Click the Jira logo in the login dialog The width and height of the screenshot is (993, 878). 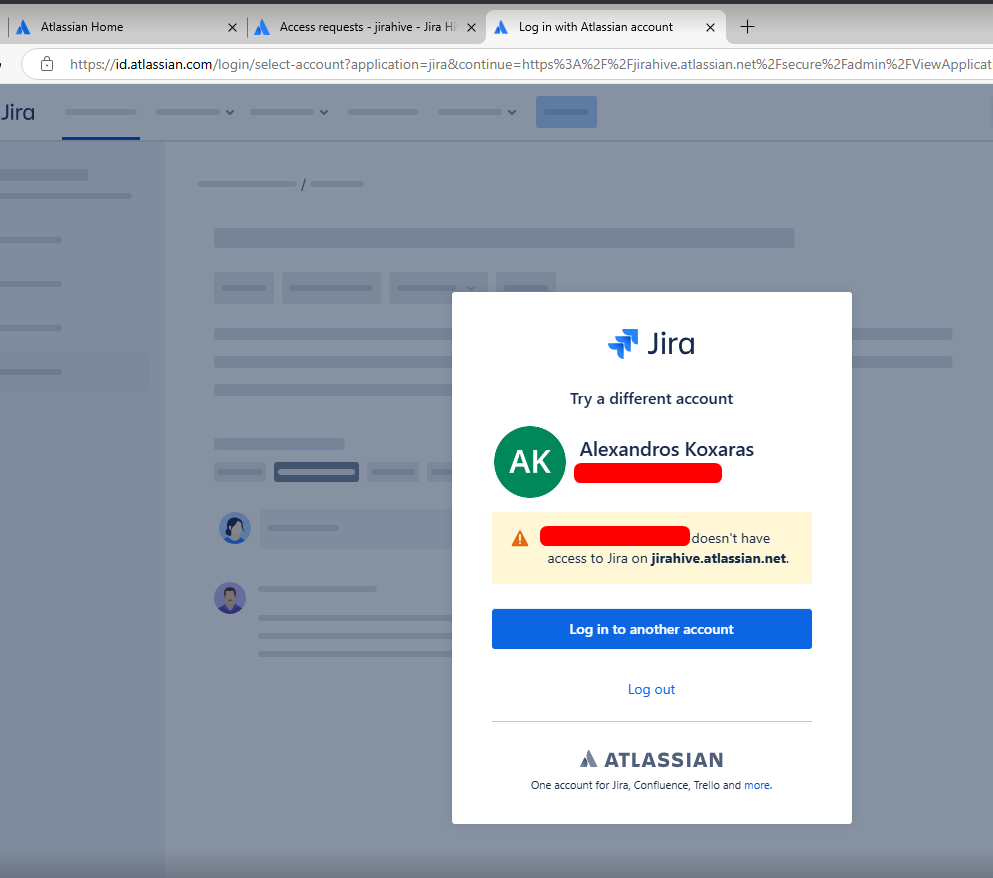click(651, 343)
